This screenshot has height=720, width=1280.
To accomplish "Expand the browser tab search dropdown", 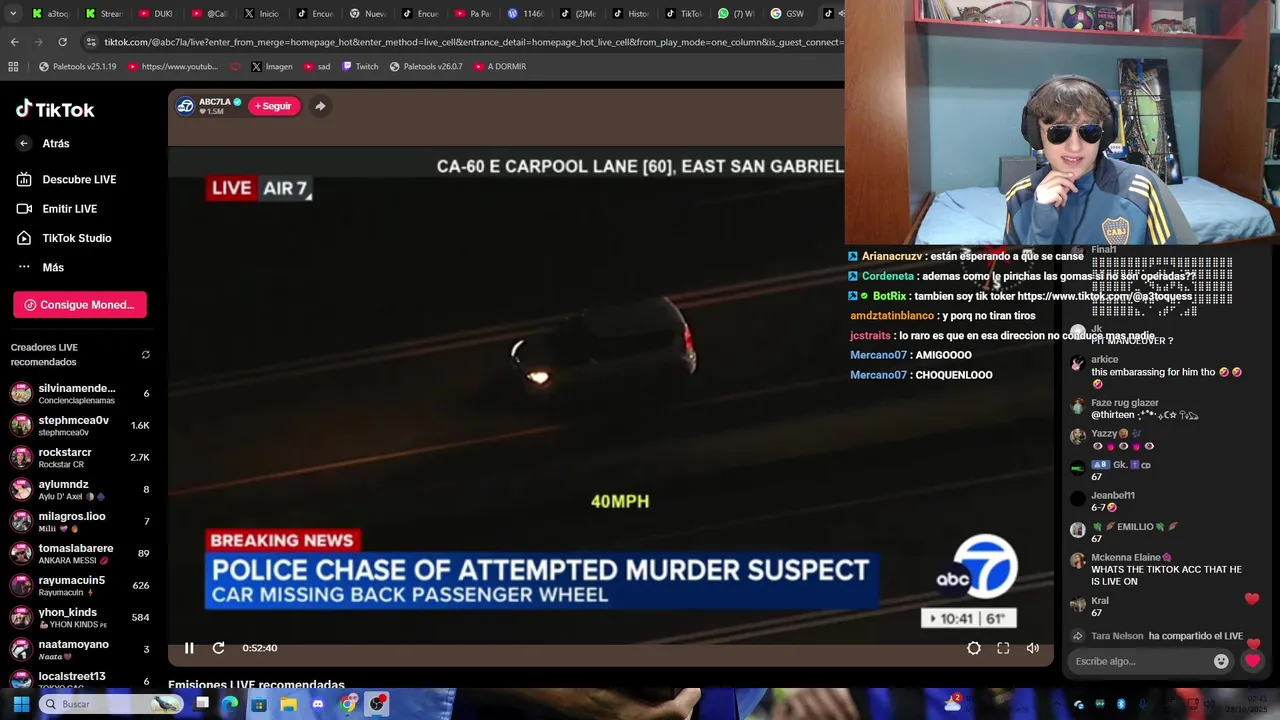I will 13,14.
